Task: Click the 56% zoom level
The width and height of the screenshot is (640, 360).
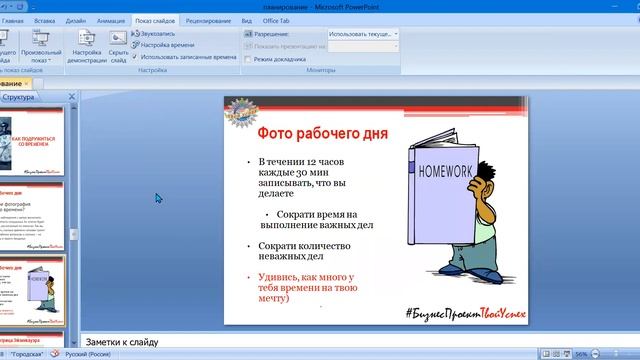Action: click(x=581, y=354)
